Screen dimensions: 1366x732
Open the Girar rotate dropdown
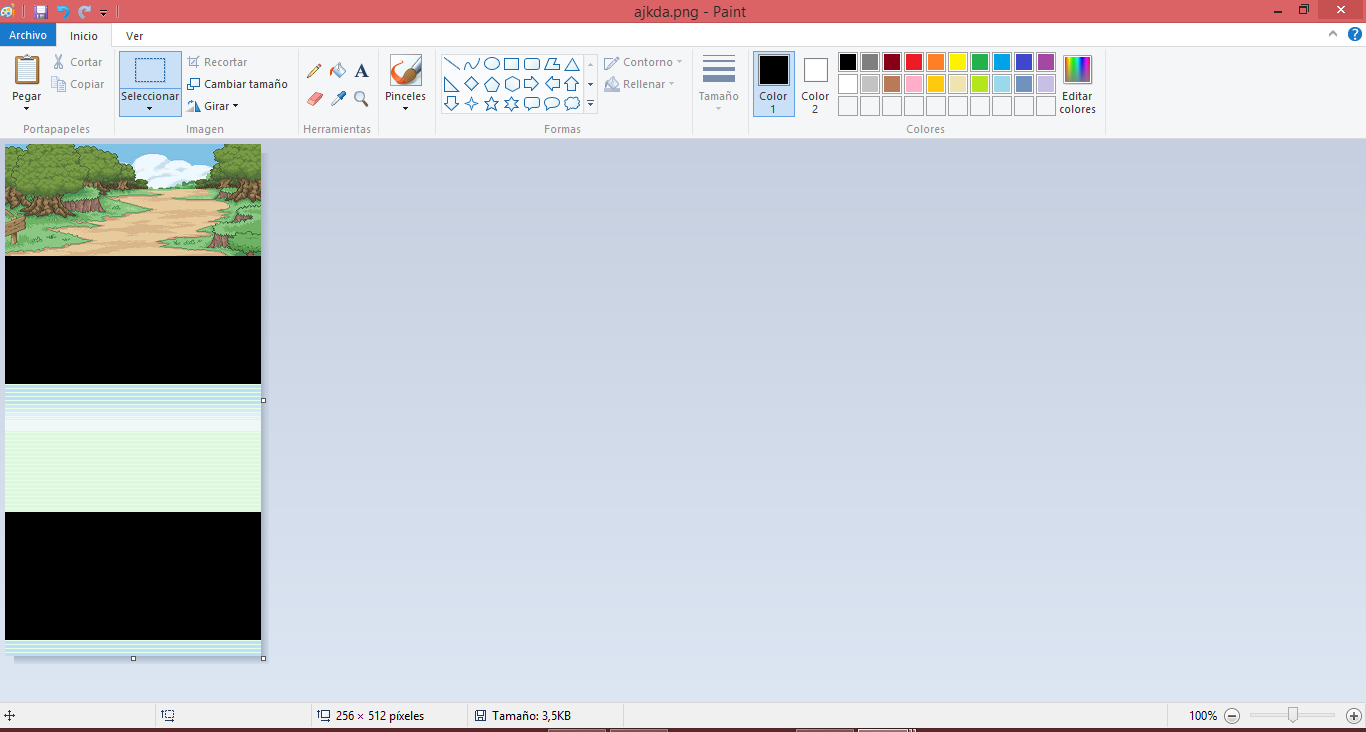[x=214, y=106]
